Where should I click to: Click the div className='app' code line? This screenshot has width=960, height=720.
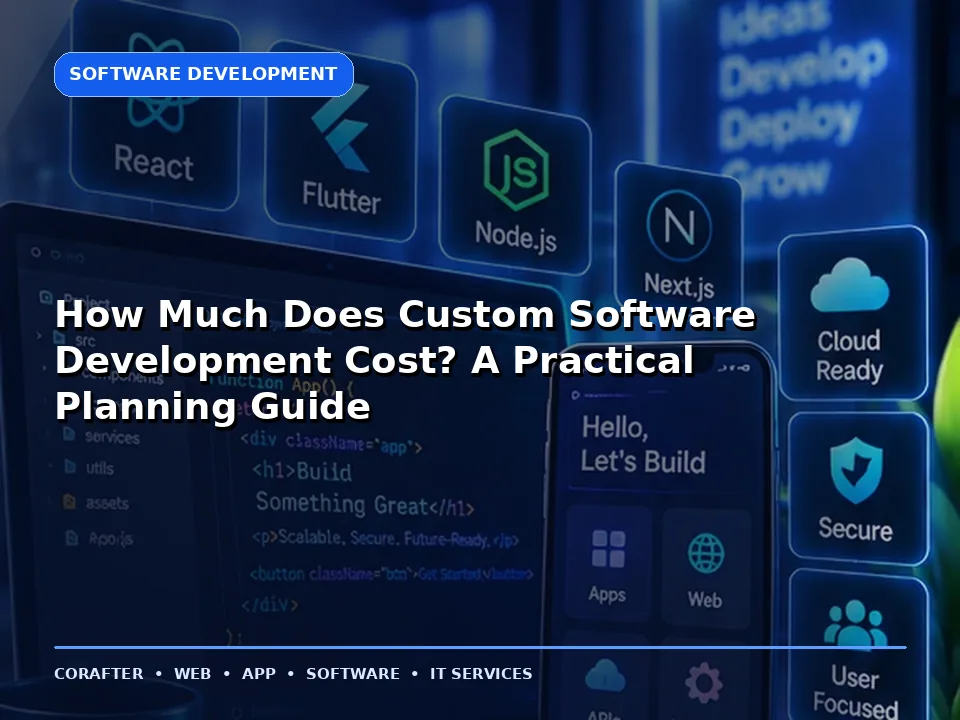point(331,443)
